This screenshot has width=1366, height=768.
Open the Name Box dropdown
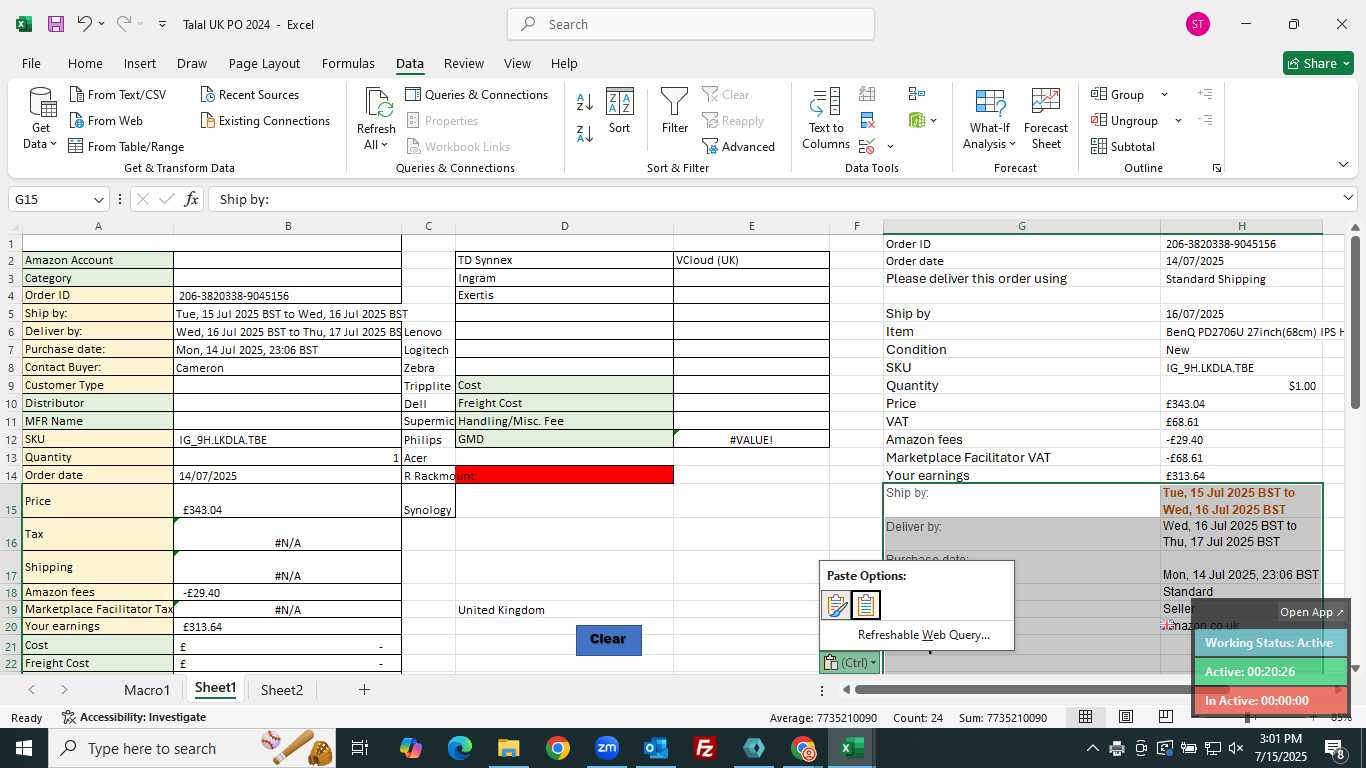point(98,199)
